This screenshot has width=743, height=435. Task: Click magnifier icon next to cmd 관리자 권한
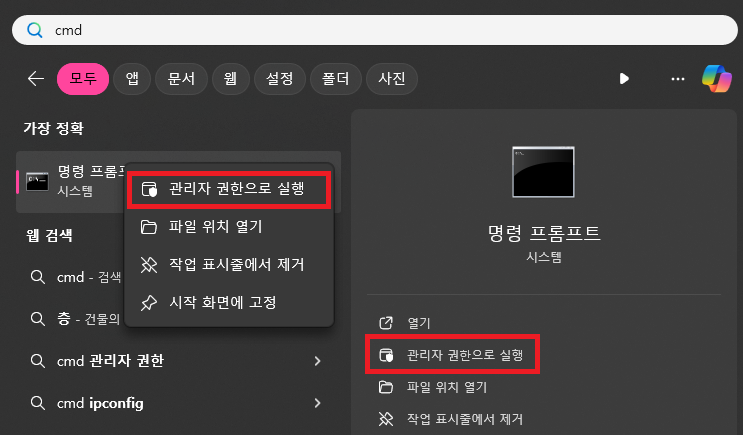point(37,361)
